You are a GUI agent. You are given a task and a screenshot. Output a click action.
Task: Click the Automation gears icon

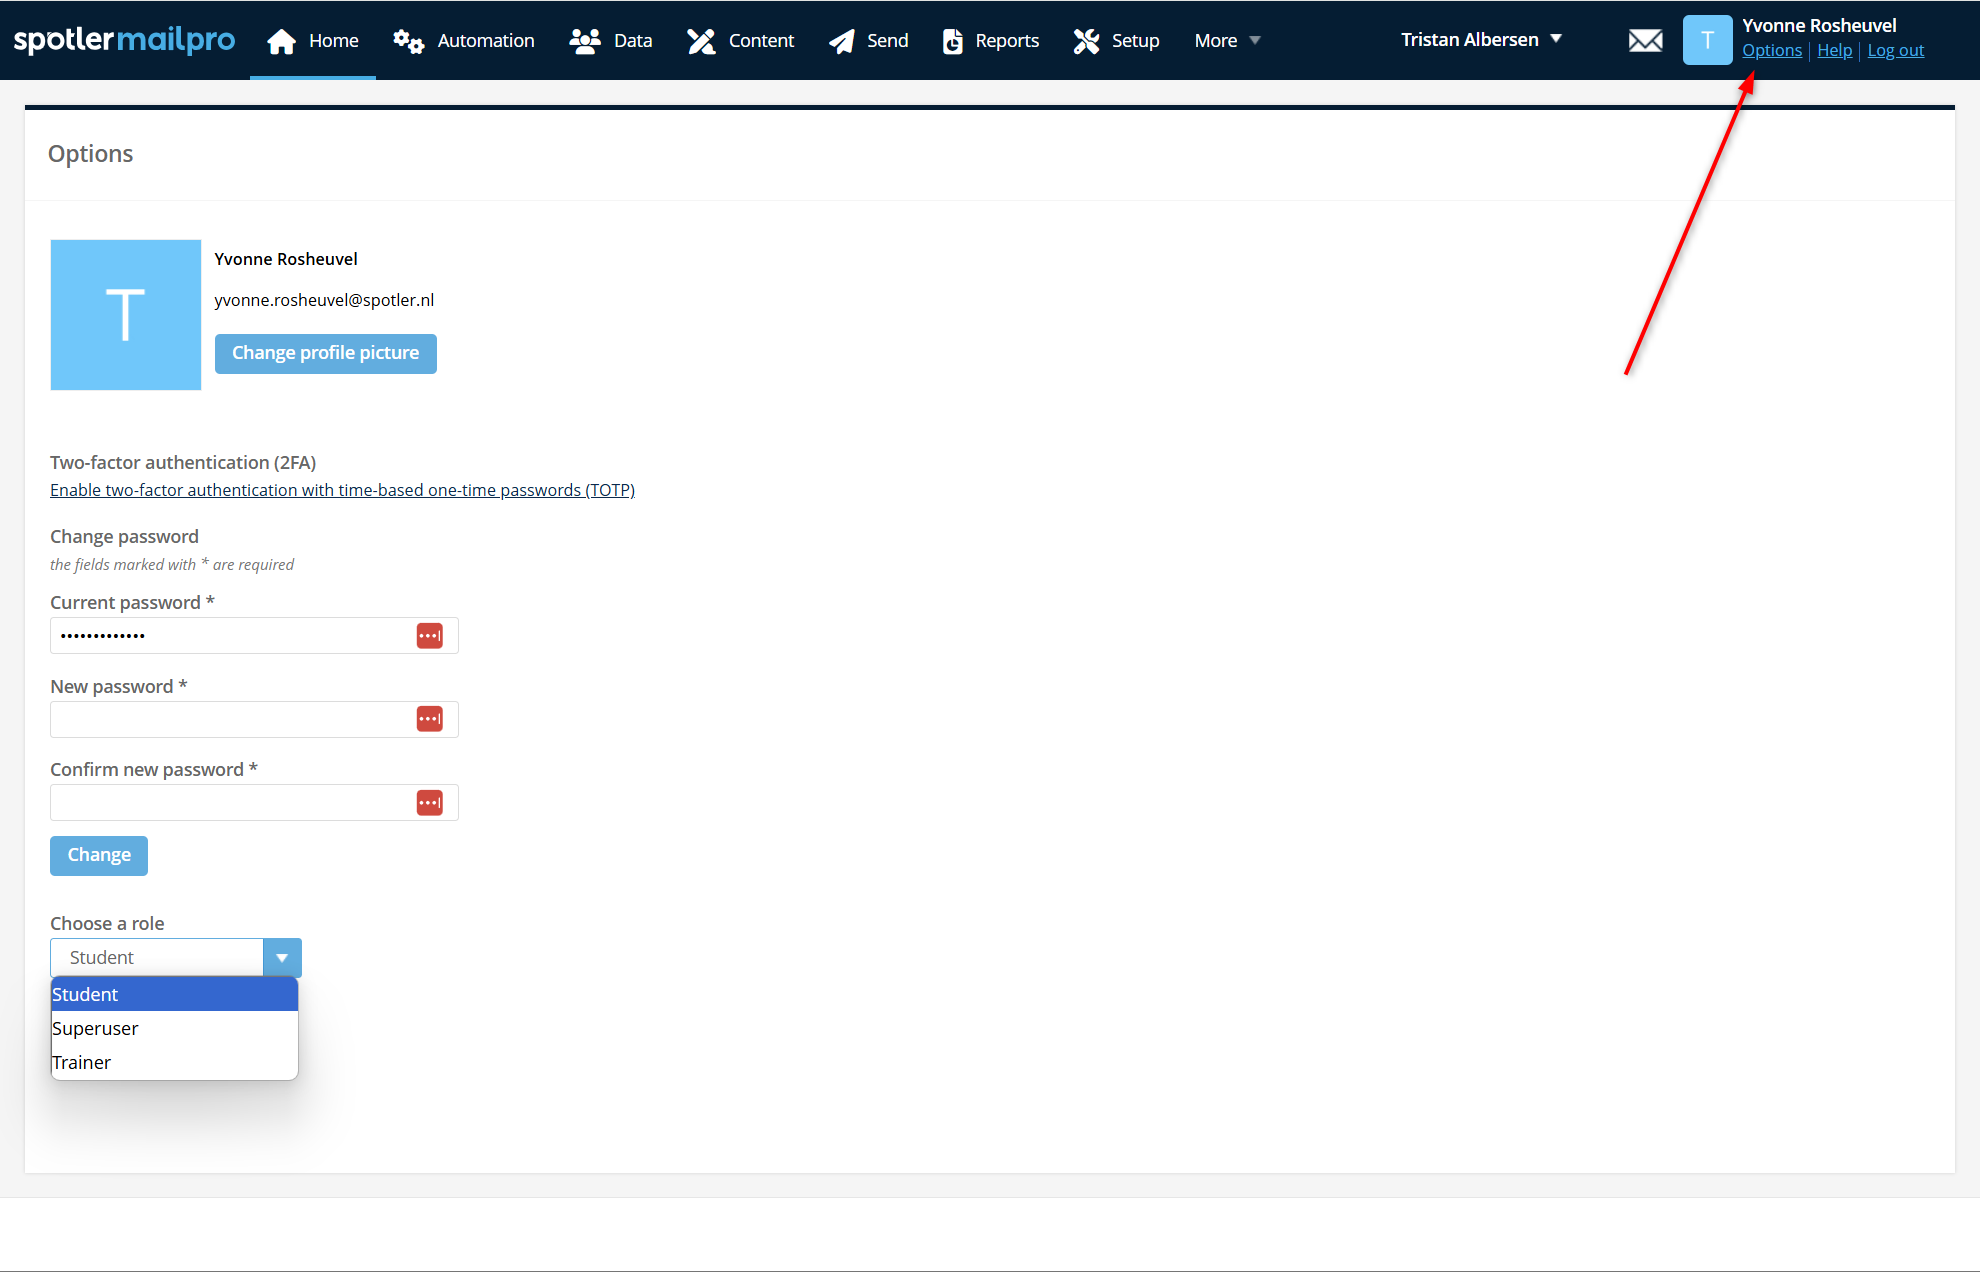[x=408, y=41]
